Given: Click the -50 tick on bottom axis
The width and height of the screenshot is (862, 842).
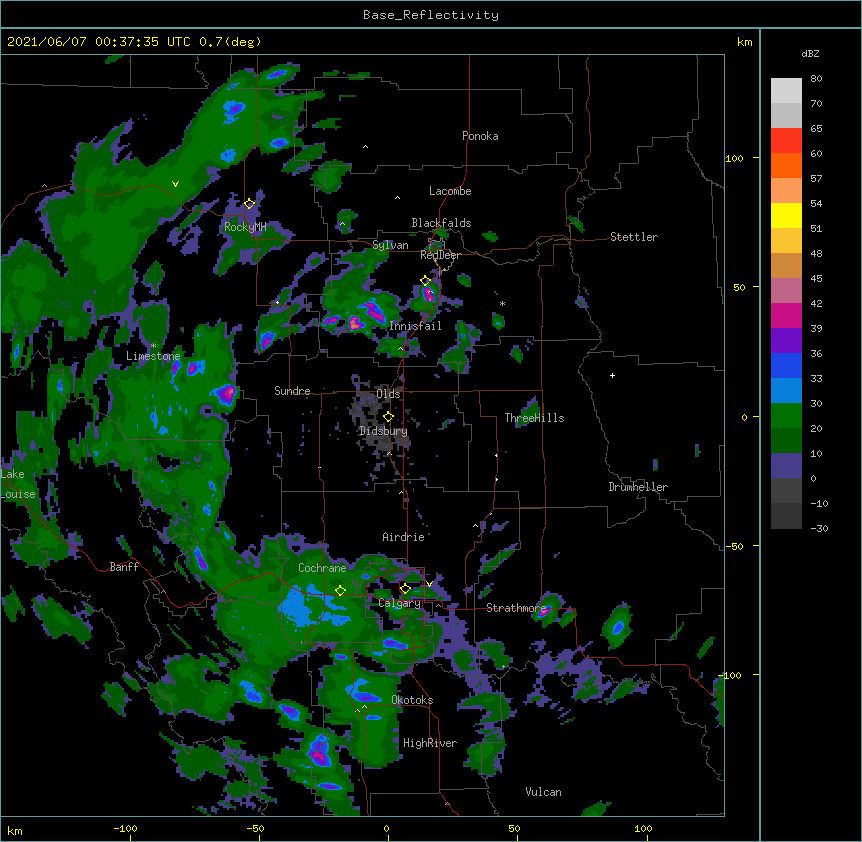Looking at the screenshot, I should click(x=255, y=828).
